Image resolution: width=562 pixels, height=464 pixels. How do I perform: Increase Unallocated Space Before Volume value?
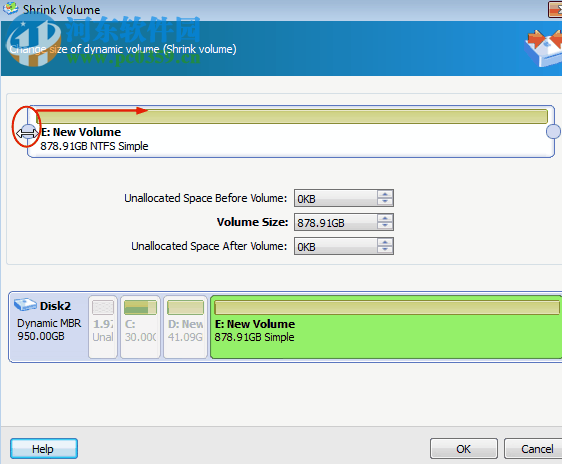click(x=385, y=194)
